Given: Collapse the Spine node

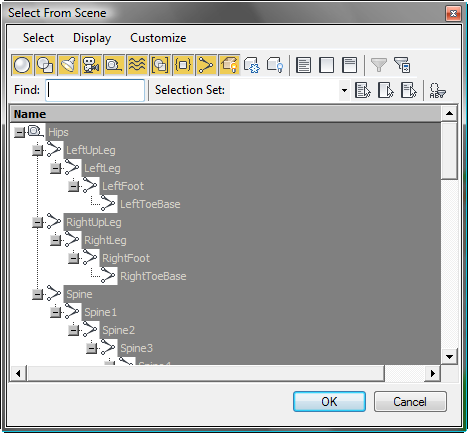Looking at the screenshot, I should click(37, 294).
